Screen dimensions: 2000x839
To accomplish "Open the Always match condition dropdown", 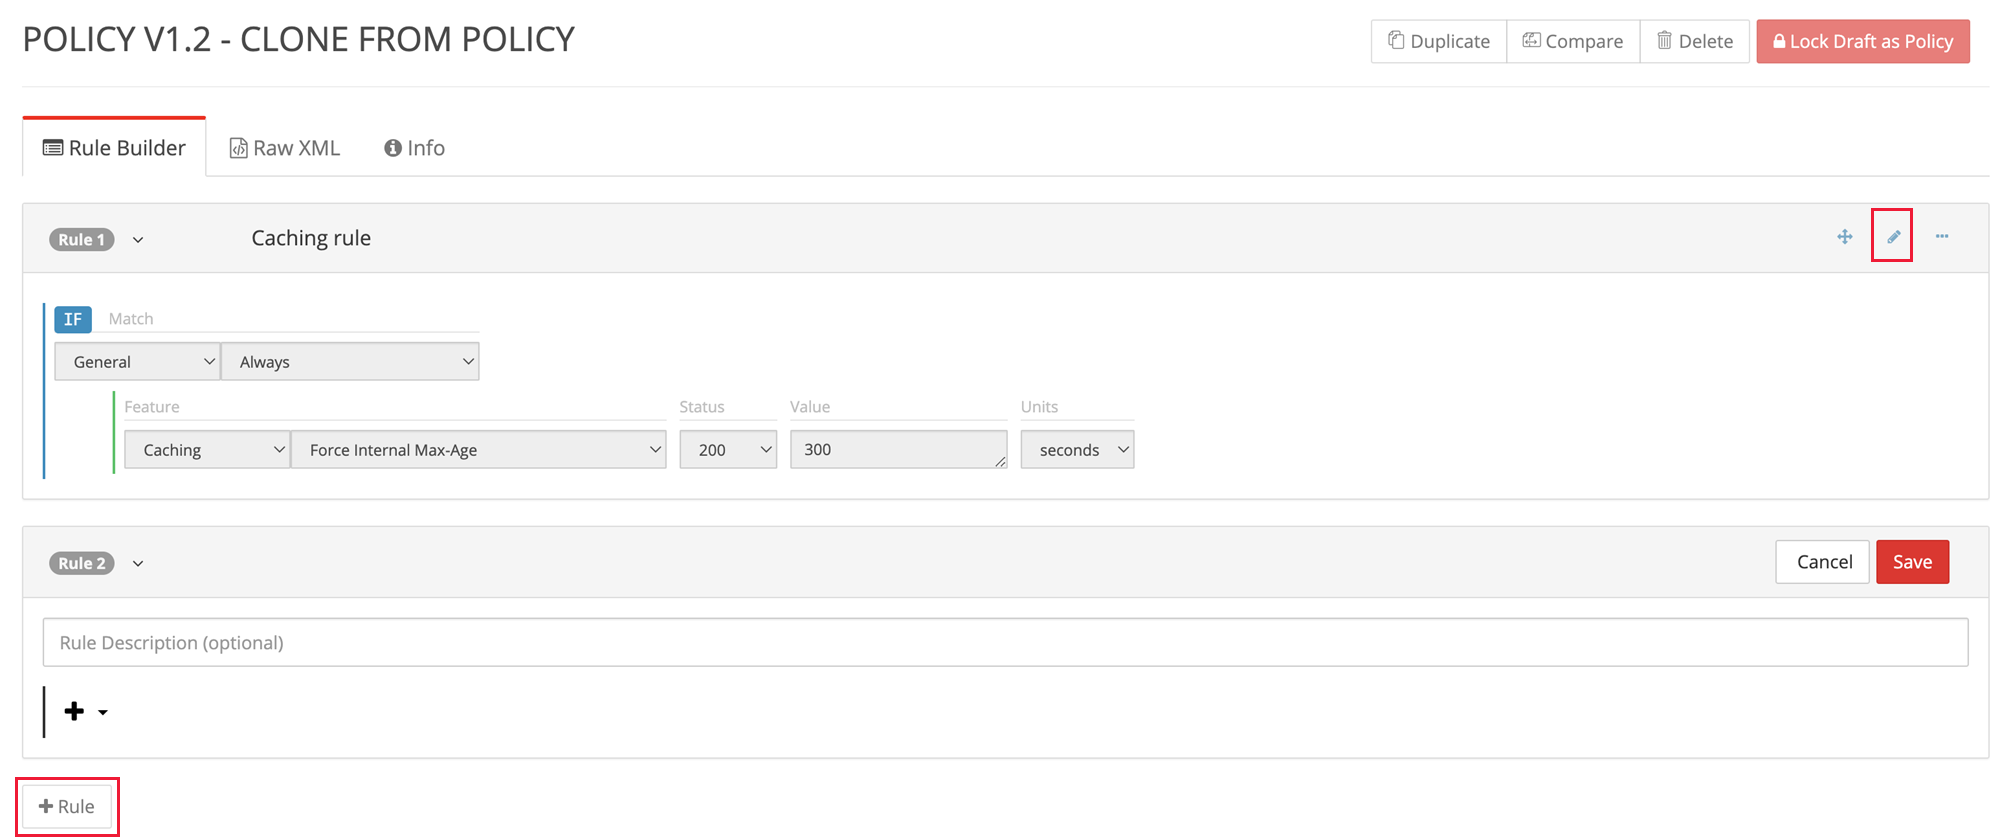I will click(x=350, y=362).
